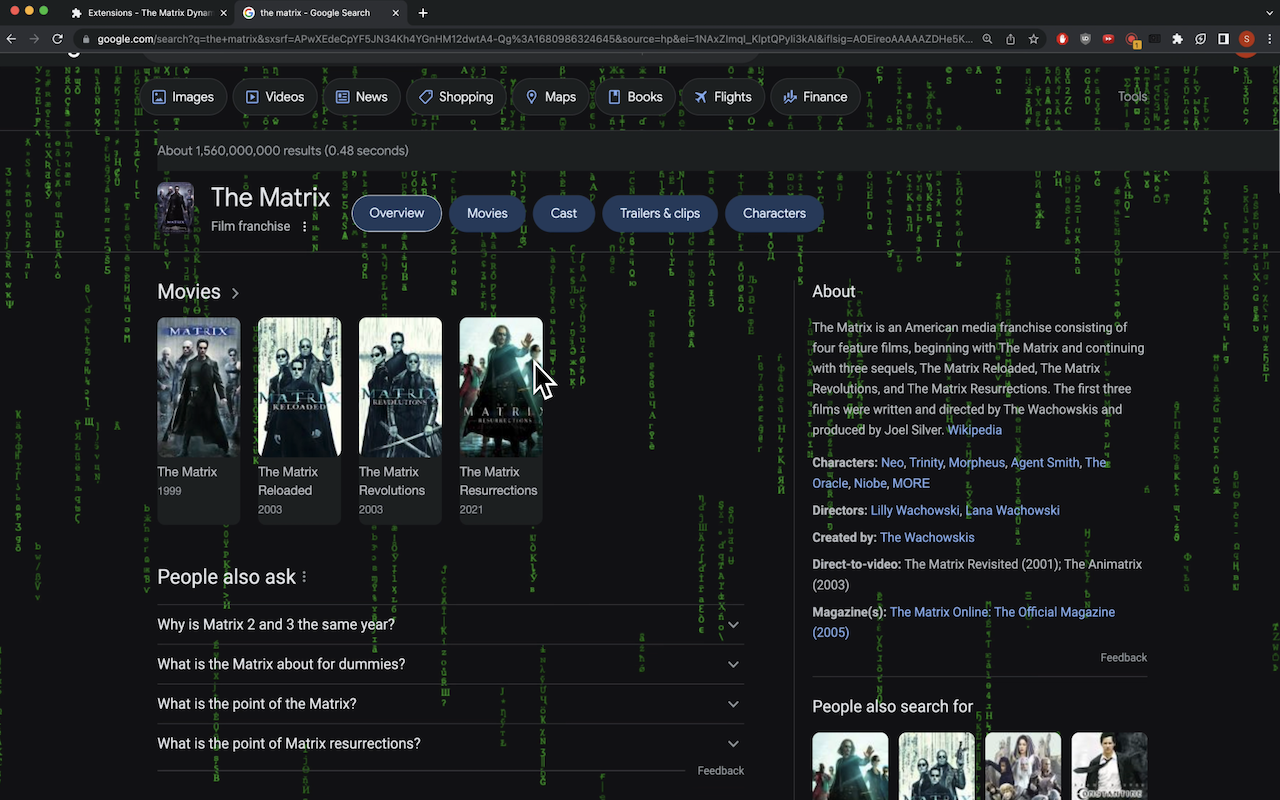Close the Google Search tab
Screen dimensions: 1280x800
coord(396,13)
